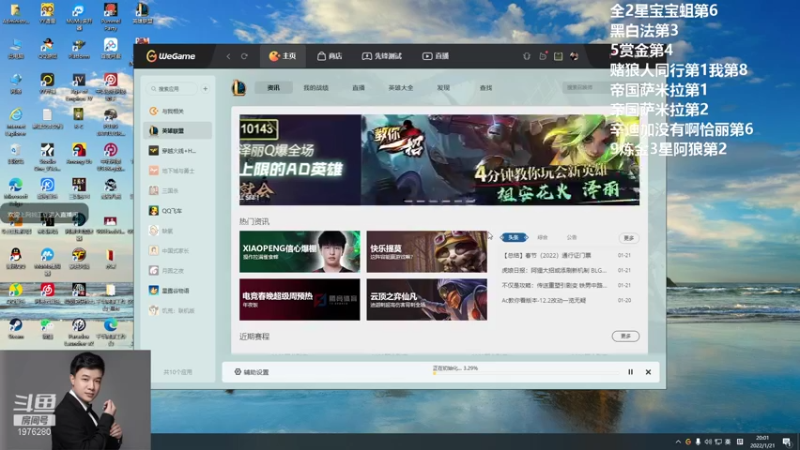Switch to the 英雄大全 tab
800x450 pixels.
coord(401,88)
